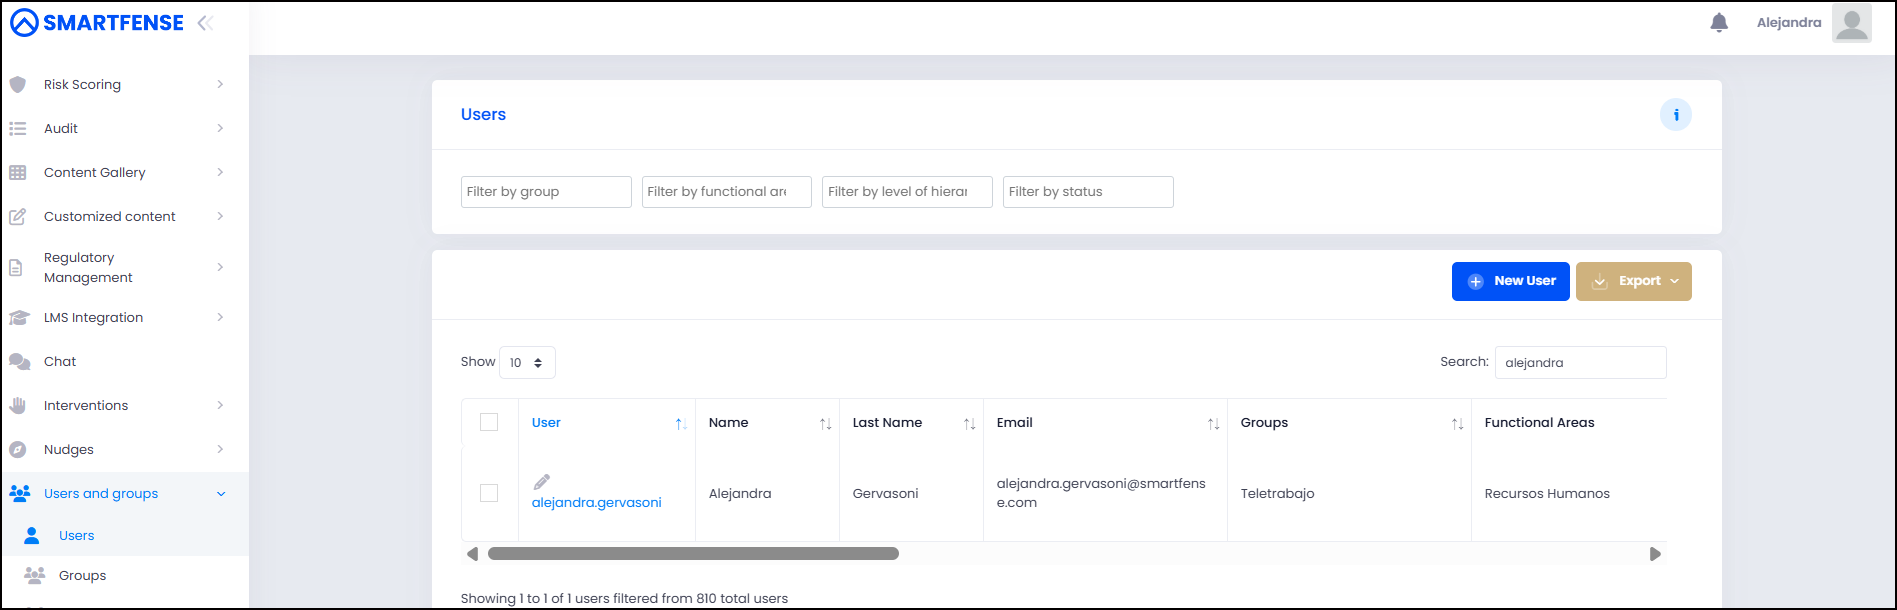Click the Search input field
Screen dimensions: 1897x610
click(x=1581, y=363)
